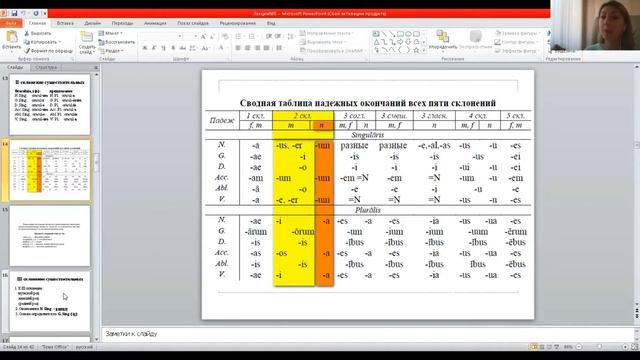The image size is (640, 360).
Task: Switch to the Дизайн ribbon tab
Action: pos(93,23)
